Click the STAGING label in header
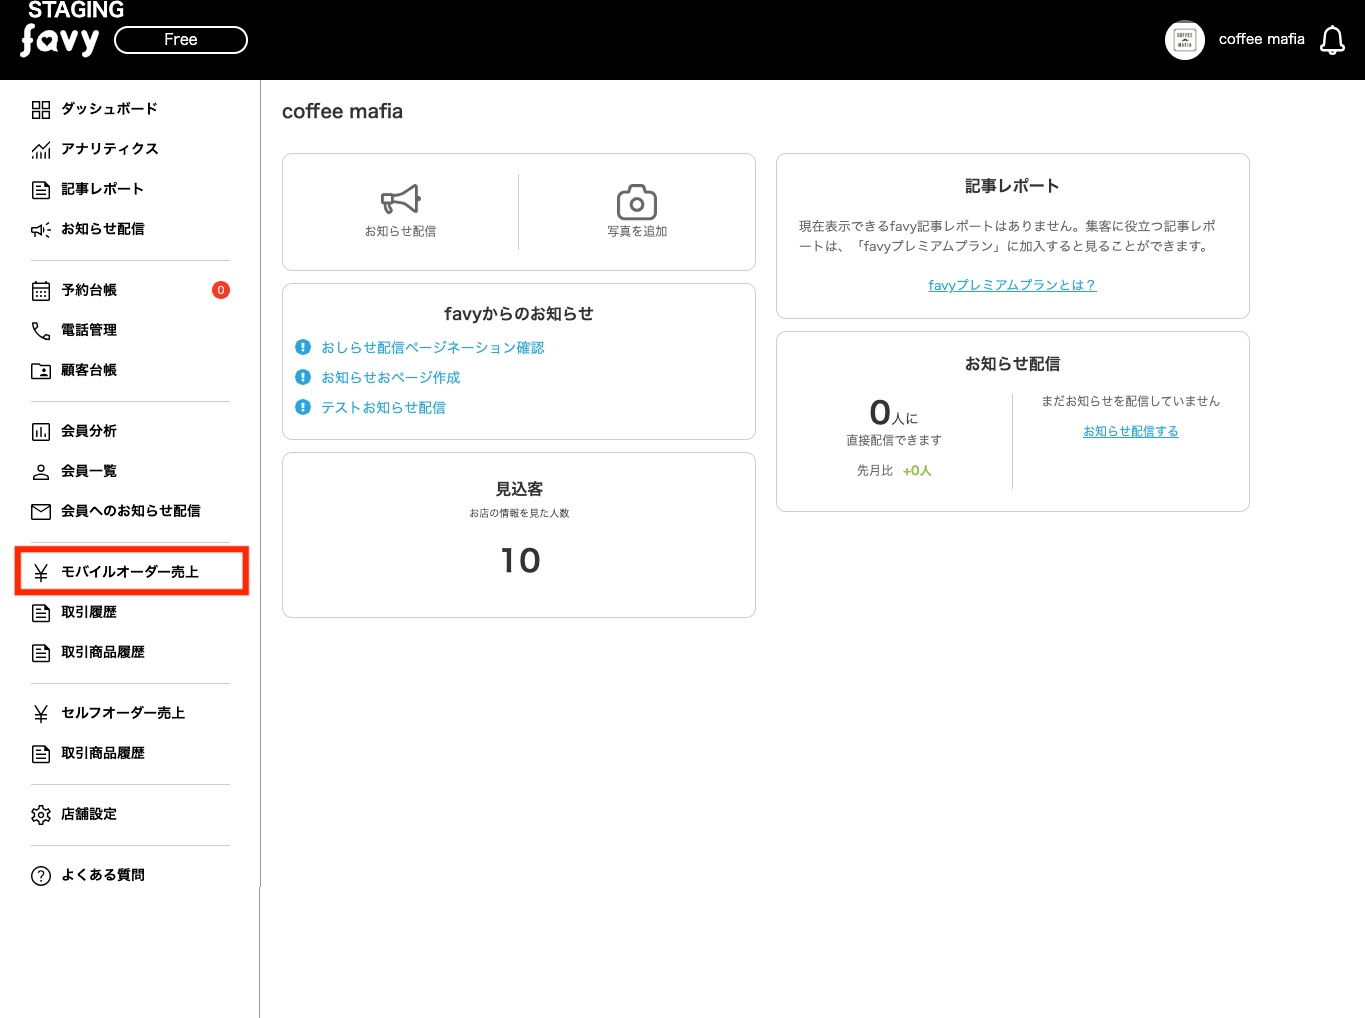The height and width of the screenshot is (1018, 1365). 76,10
